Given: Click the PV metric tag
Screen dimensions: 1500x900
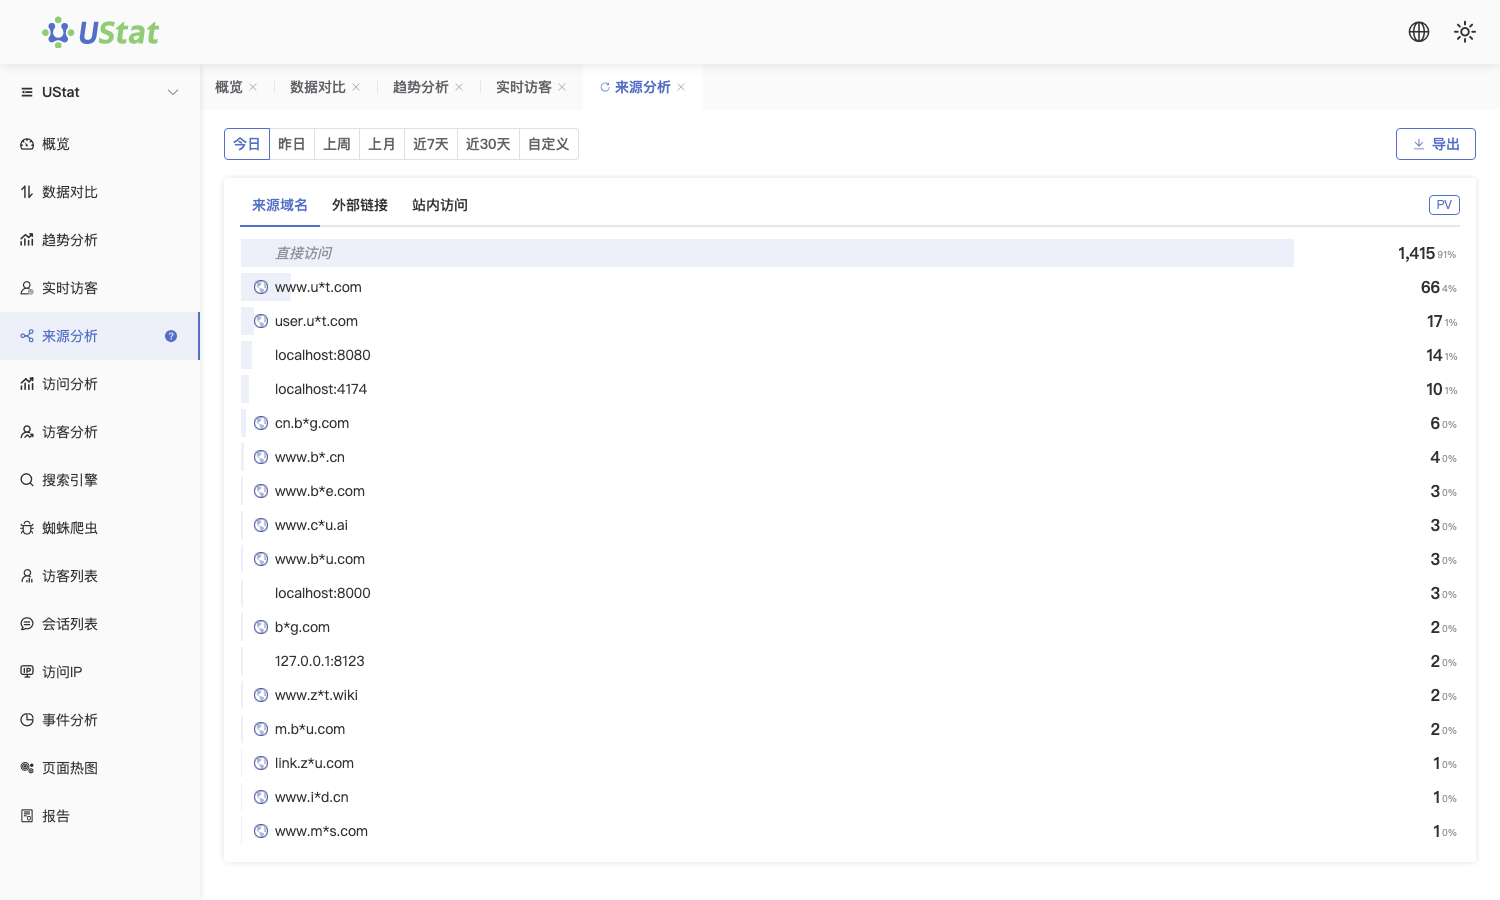Looking at the screenshot, I should pos(1444,205).
